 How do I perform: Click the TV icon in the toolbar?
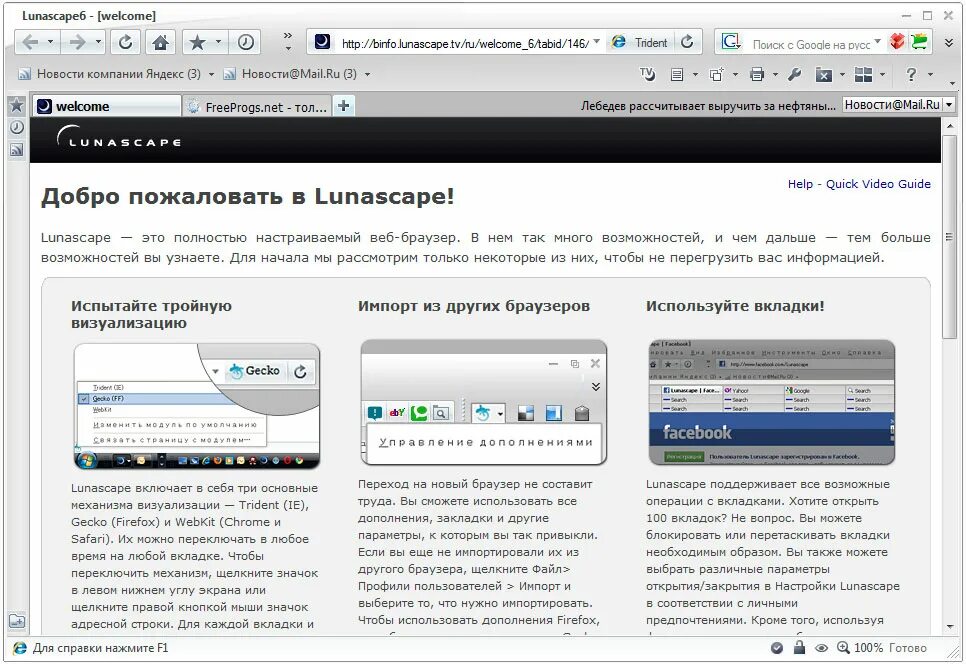647,74
